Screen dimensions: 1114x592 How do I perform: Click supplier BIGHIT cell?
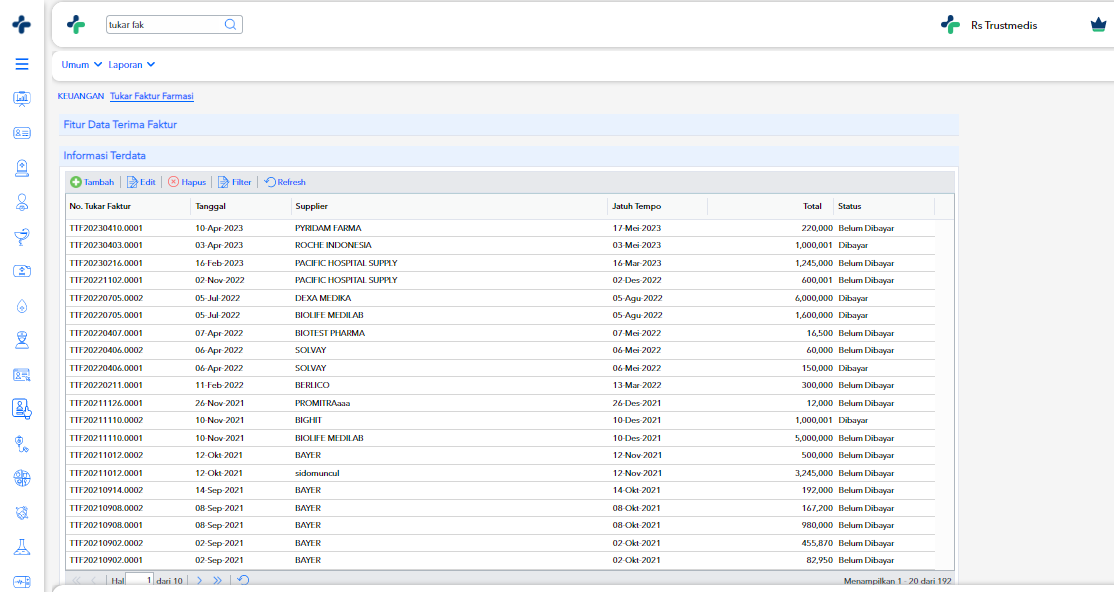point(450,420)
